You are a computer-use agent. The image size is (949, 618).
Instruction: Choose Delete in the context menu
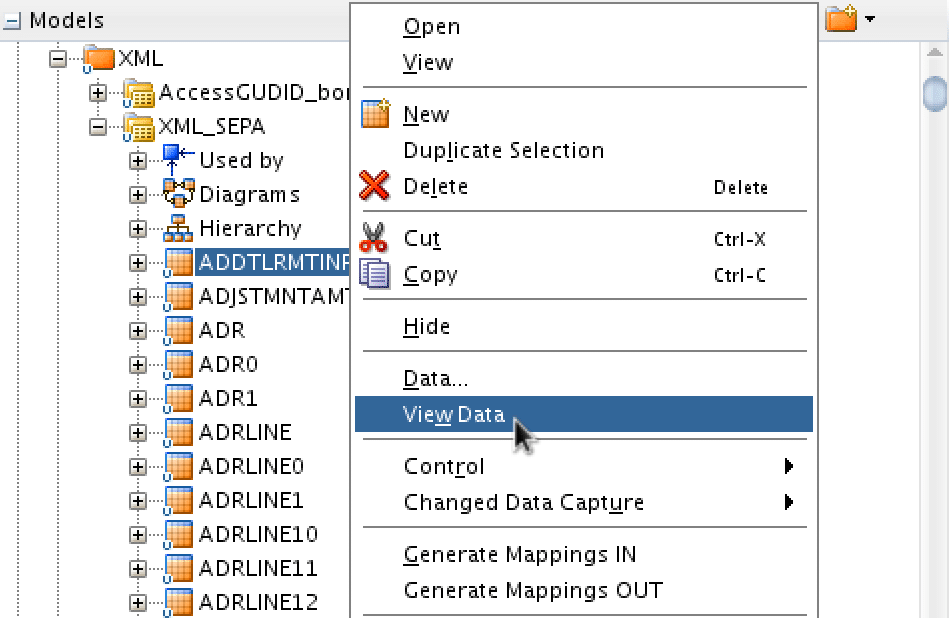583,186
